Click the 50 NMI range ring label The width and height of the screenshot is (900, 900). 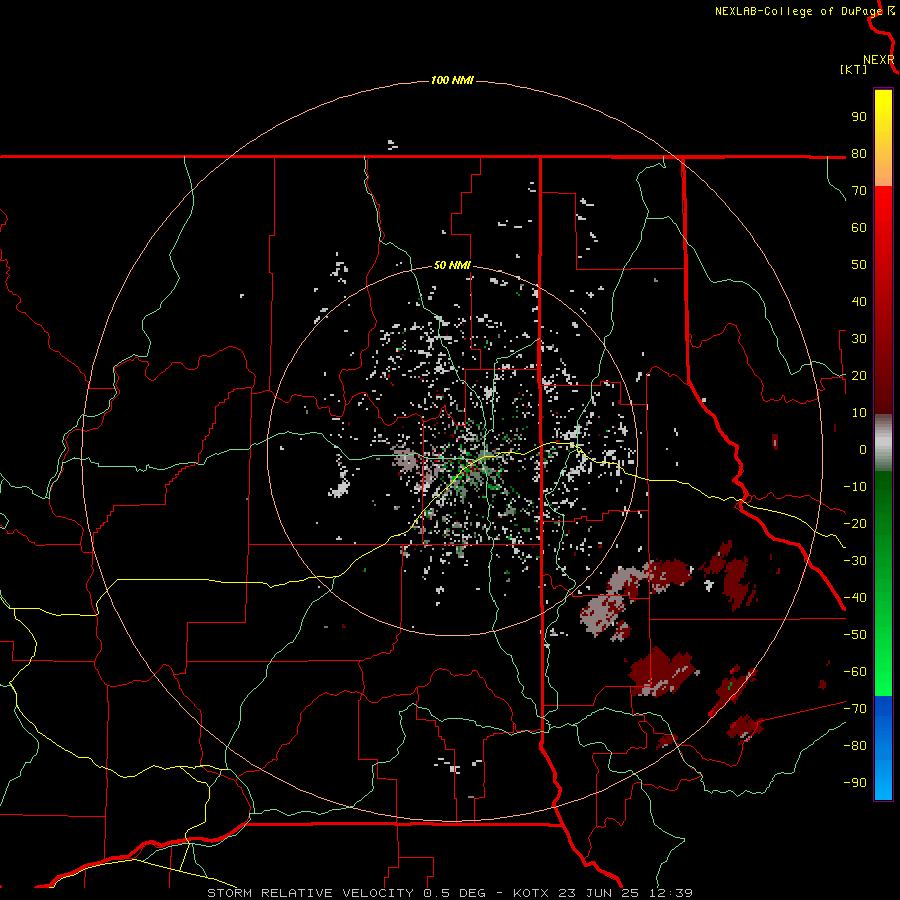[x=452, y=265]
